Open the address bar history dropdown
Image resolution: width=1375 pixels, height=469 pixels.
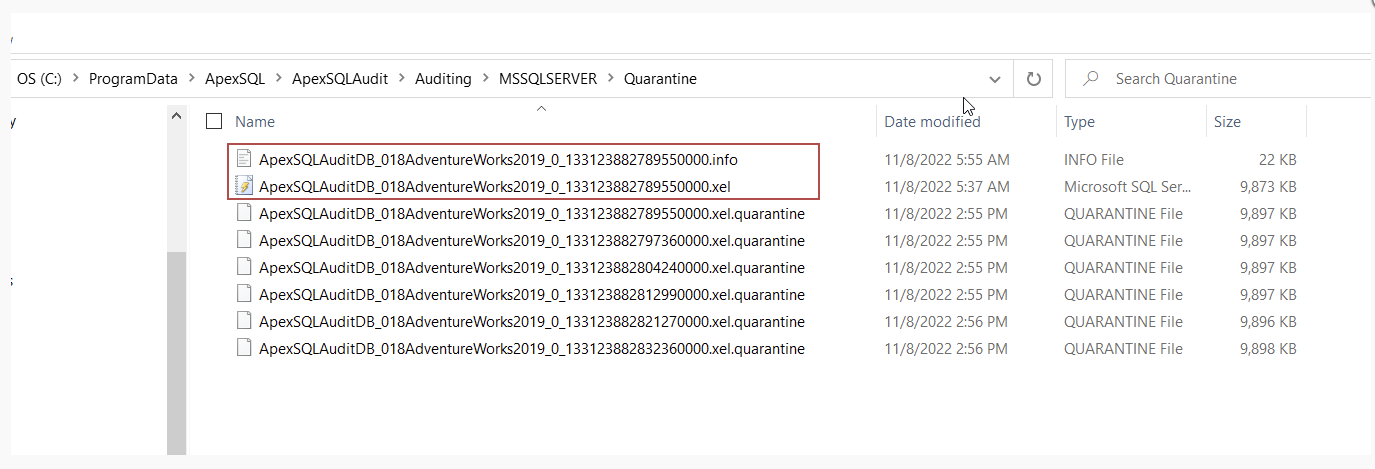coord(995,79)
